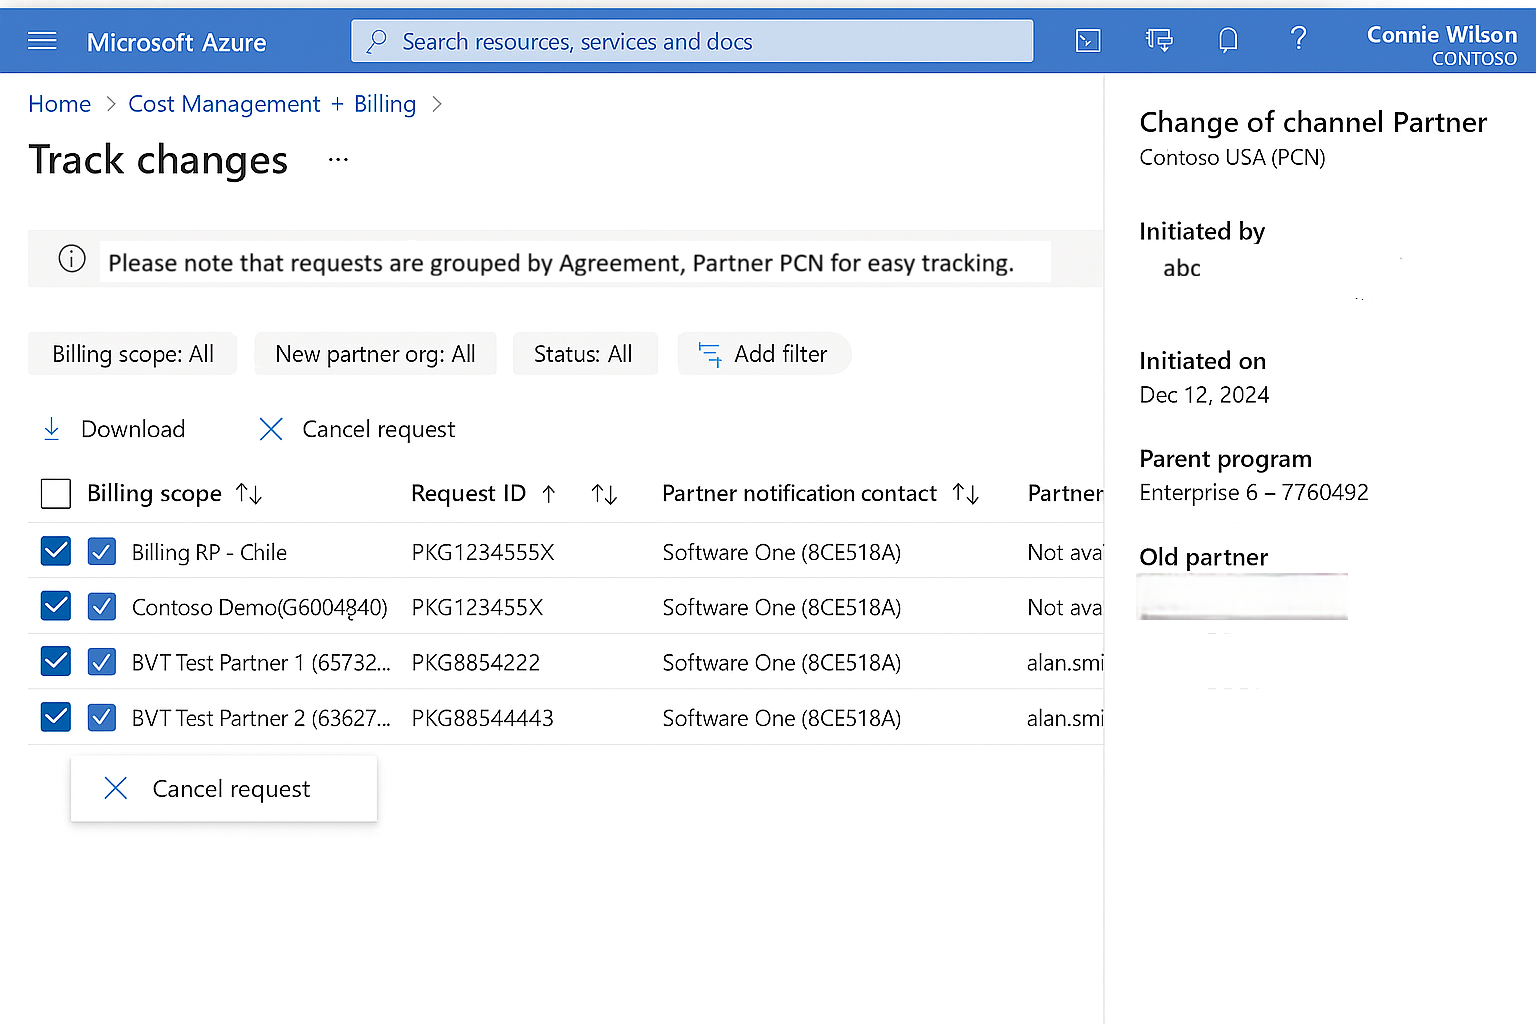Open the more options ellipsis beside Track changes
Viewport: 1536px width, 1024px height.
tap(338, 160)
